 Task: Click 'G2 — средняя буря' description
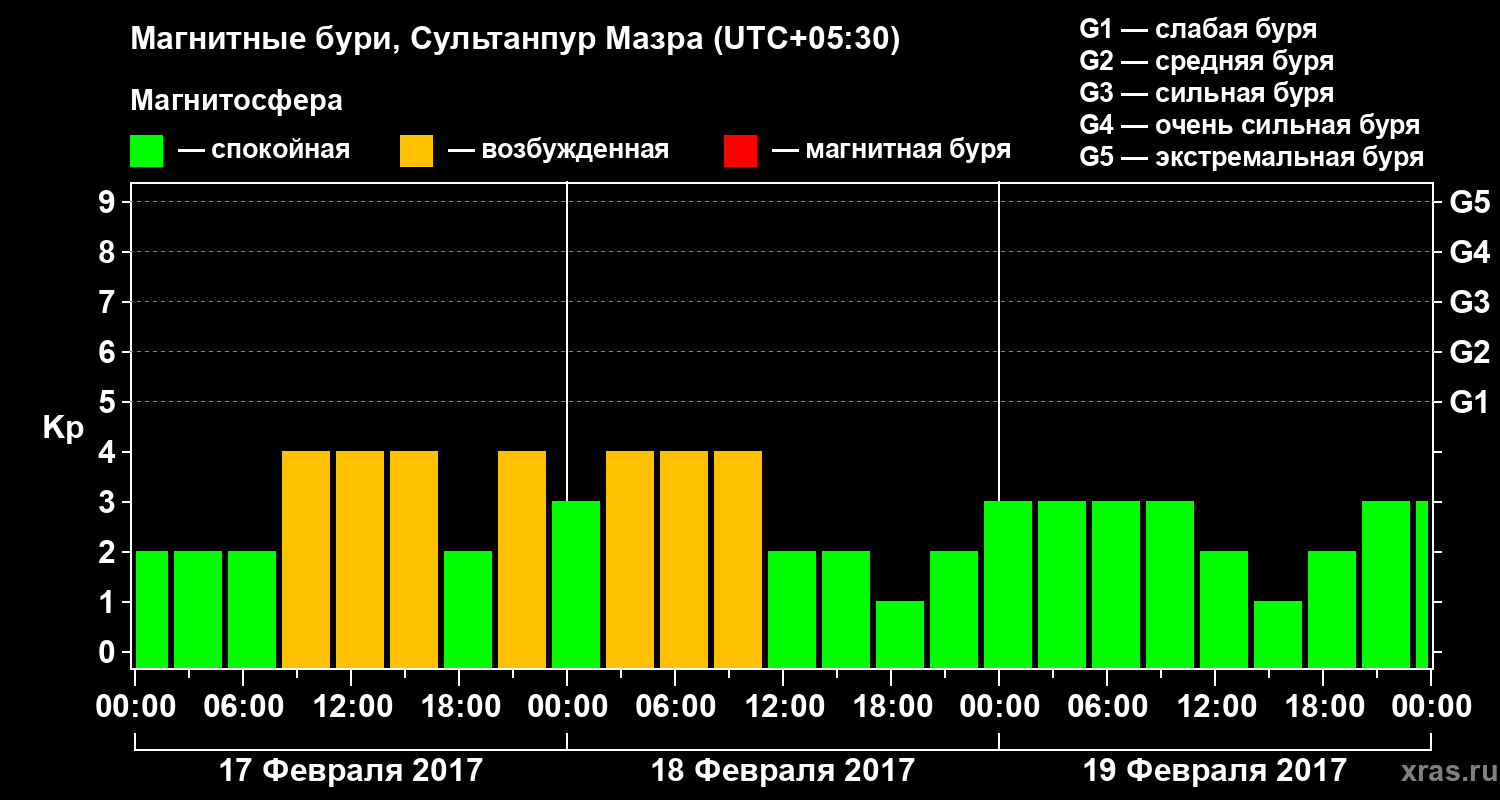1207,61
